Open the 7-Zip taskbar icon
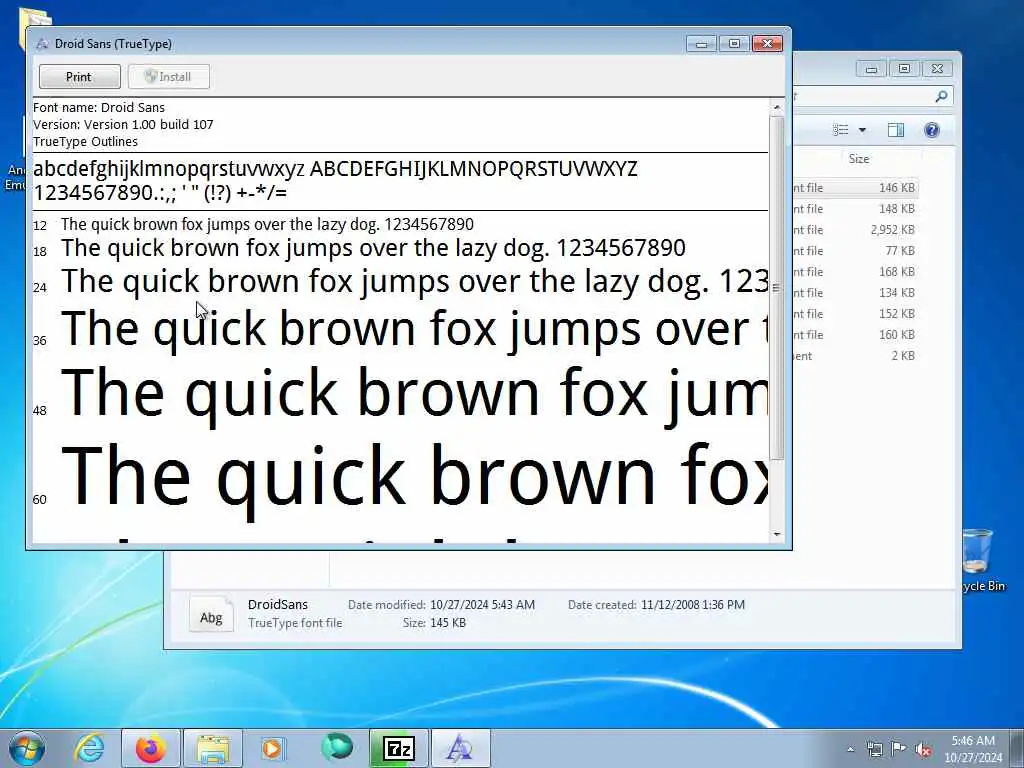 tap(399, 748)
